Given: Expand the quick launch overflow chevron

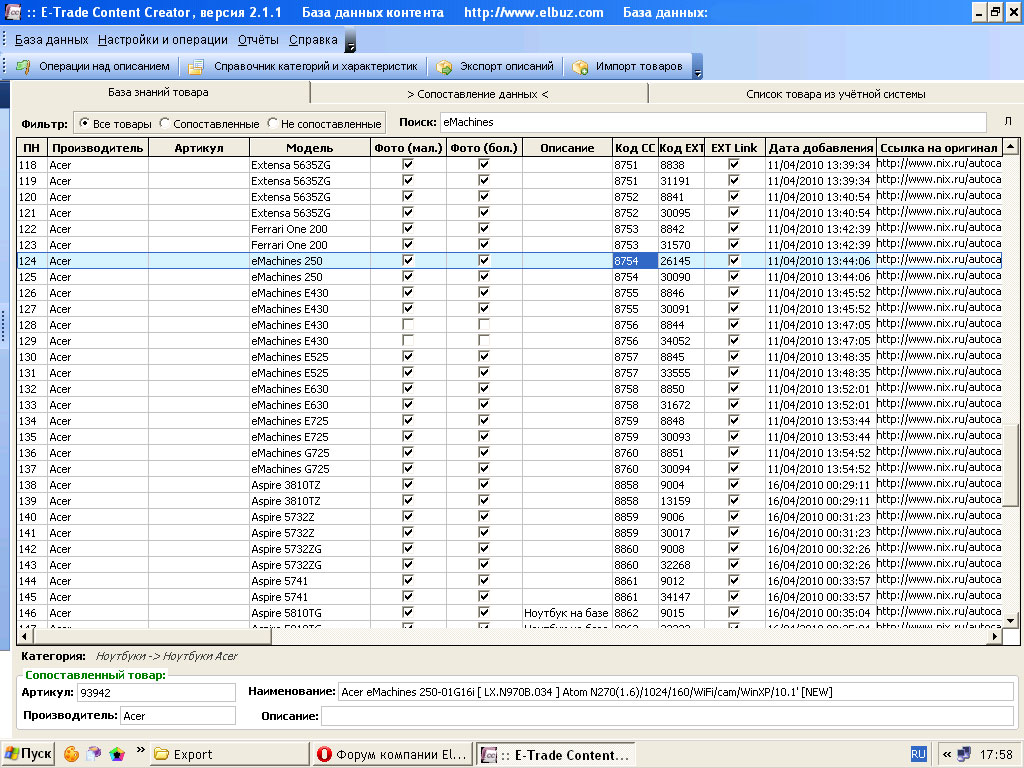Looking at the screenshot, I should coord(140,750).
